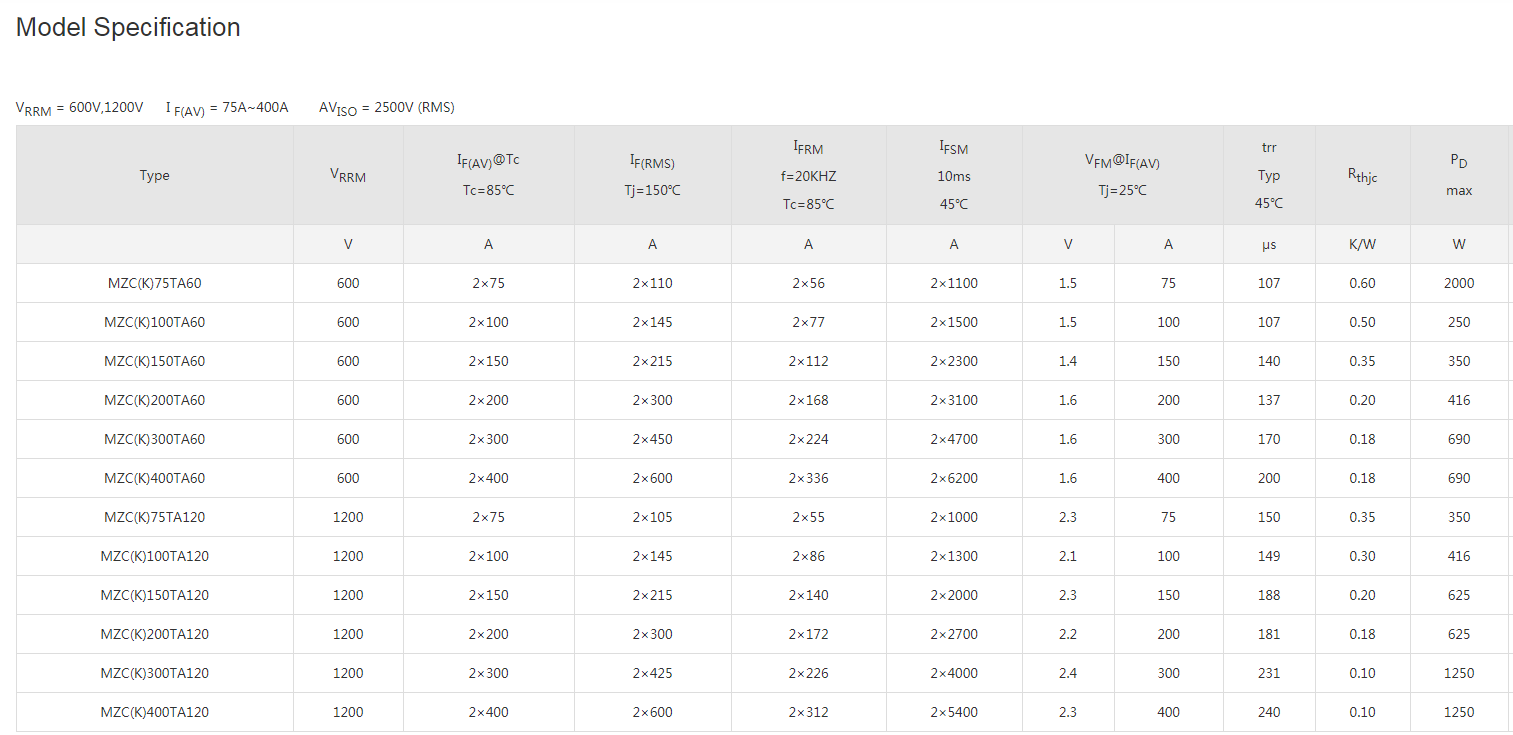Click the 149 trr value
1513x735 pixels.
click(1269, 556)
